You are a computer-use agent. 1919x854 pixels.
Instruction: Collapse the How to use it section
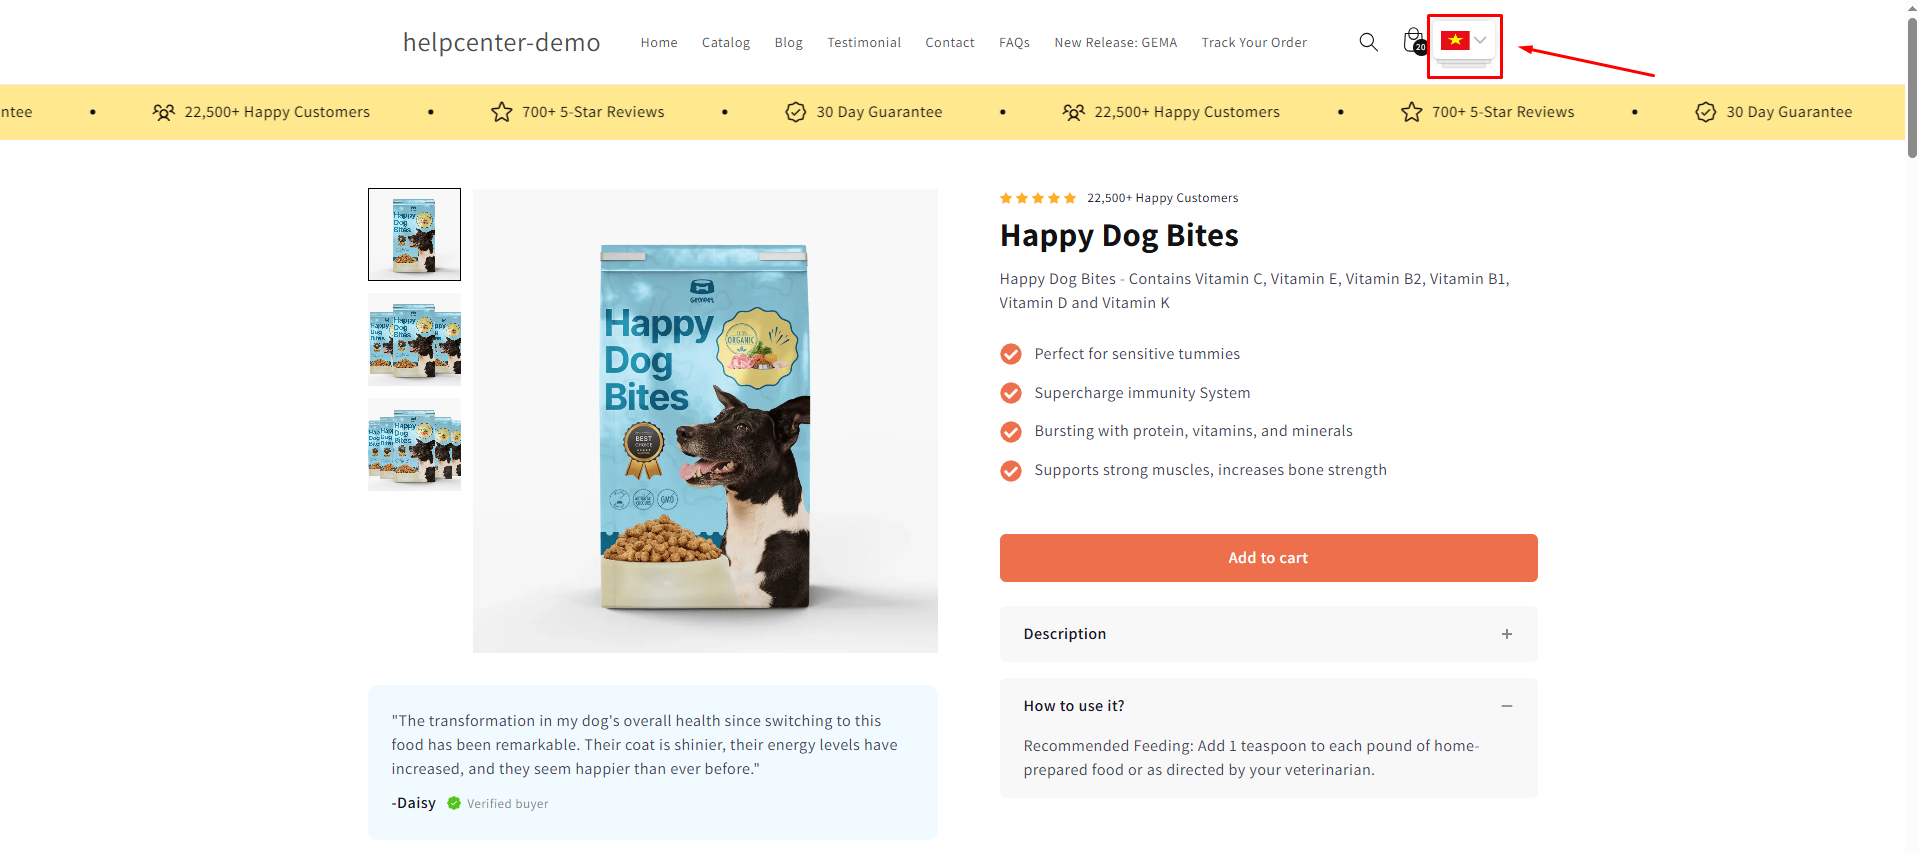click(1506, 706)
